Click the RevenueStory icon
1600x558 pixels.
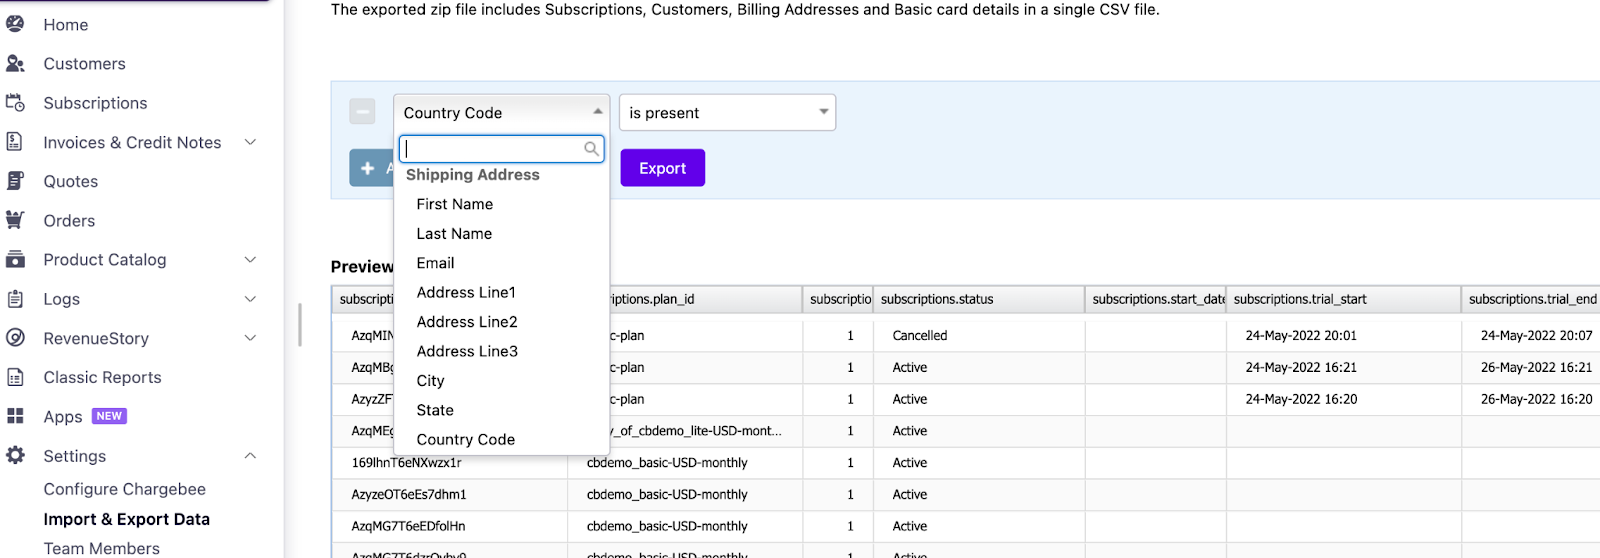click(15, 338)
